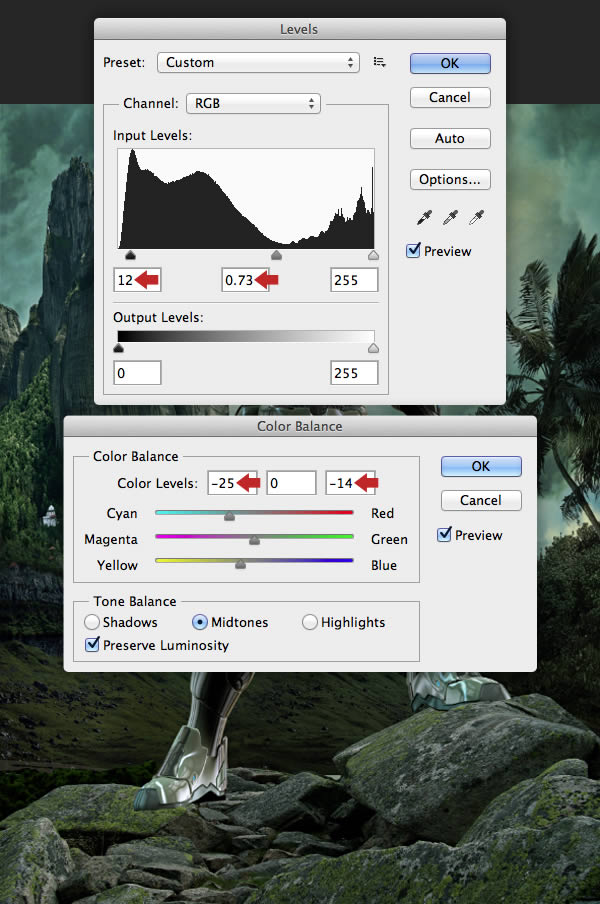
Task: Click the first Color Levels field (-25)
Action: (232, 483)
